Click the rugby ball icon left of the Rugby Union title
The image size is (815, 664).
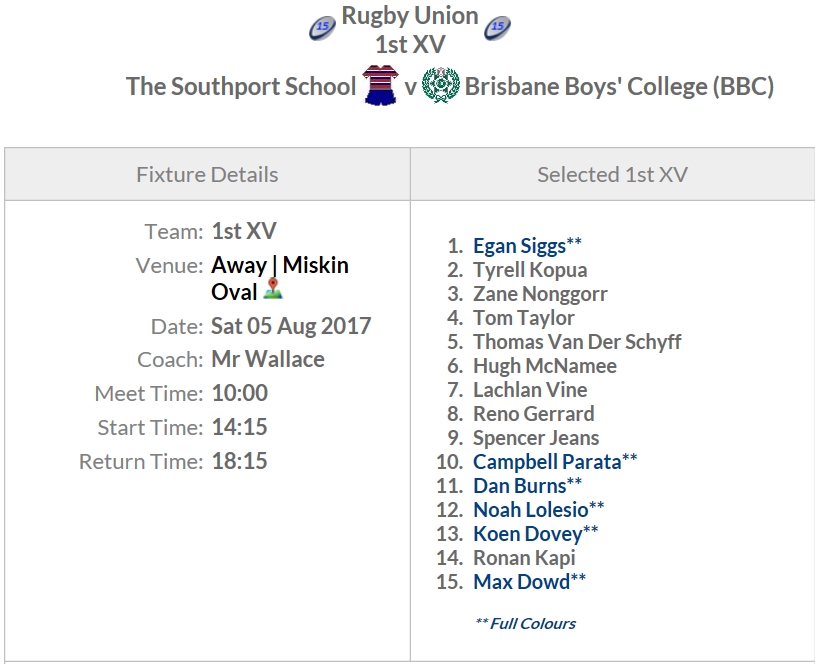pos(323,27)
